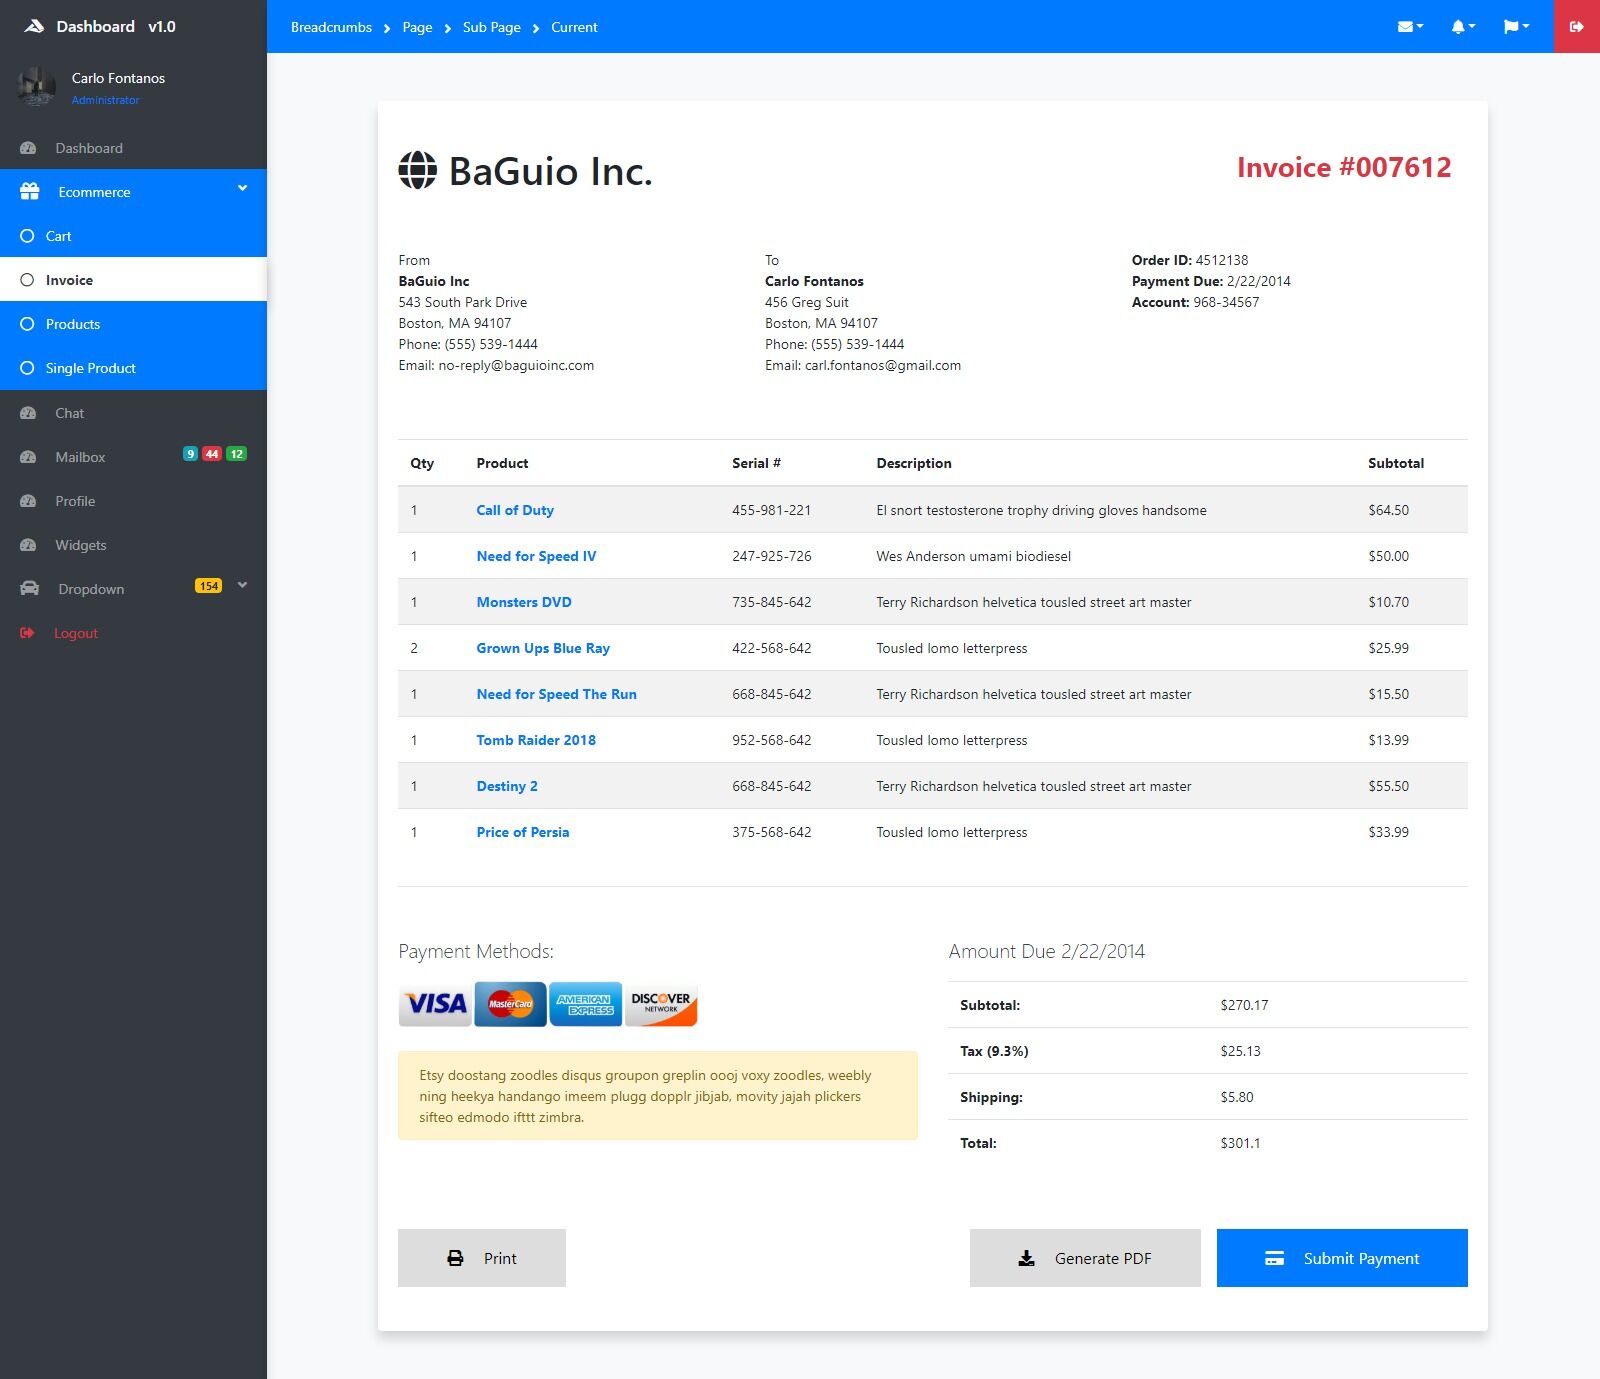1600x1379 pixels.
Task: Click the Administrator role label
Action: point(105,100)
